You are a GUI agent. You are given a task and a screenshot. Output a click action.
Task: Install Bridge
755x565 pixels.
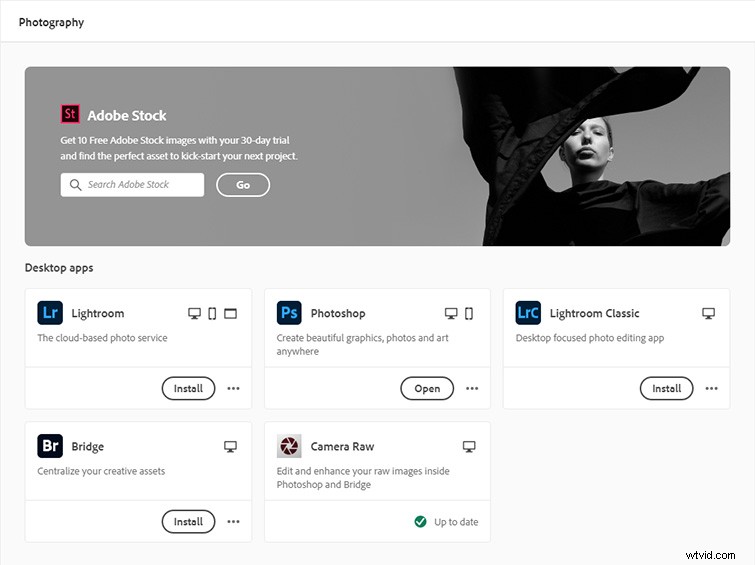(188, 521)
